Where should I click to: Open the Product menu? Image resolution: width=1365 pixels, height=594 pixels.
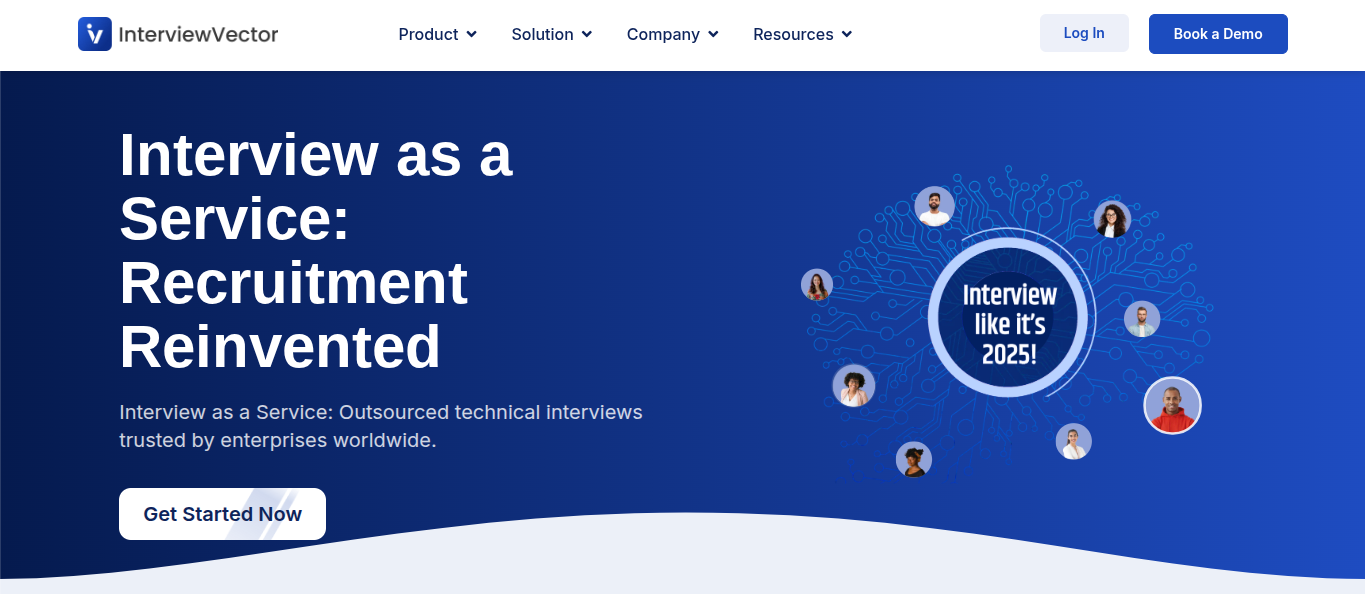[x=438, y=34]
